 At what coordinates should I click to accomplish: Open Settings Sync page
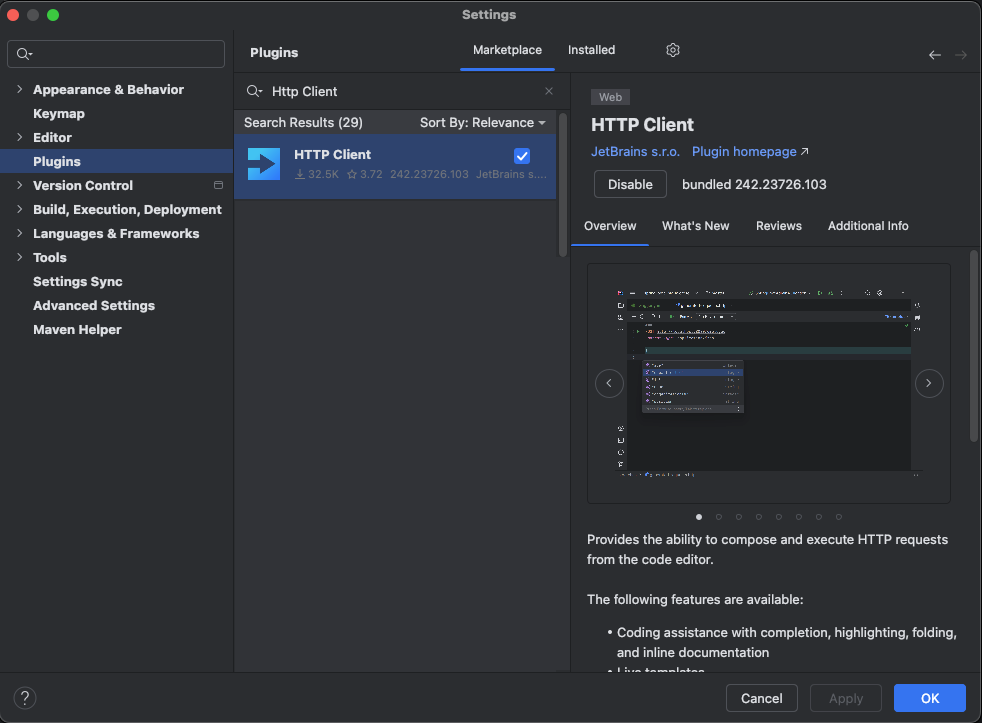[x=78, y=281]
